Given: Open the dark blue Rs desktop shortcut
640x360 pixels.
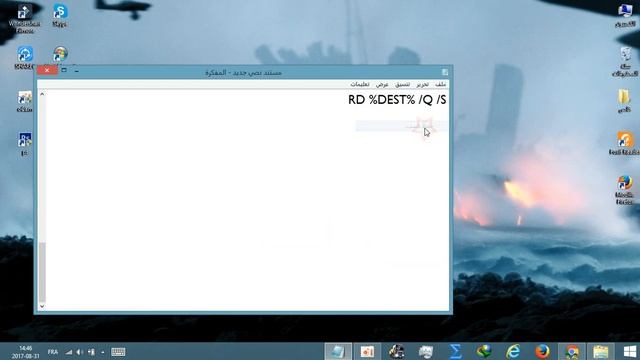Looking at the screenshot, I should [x=24, y=144].
